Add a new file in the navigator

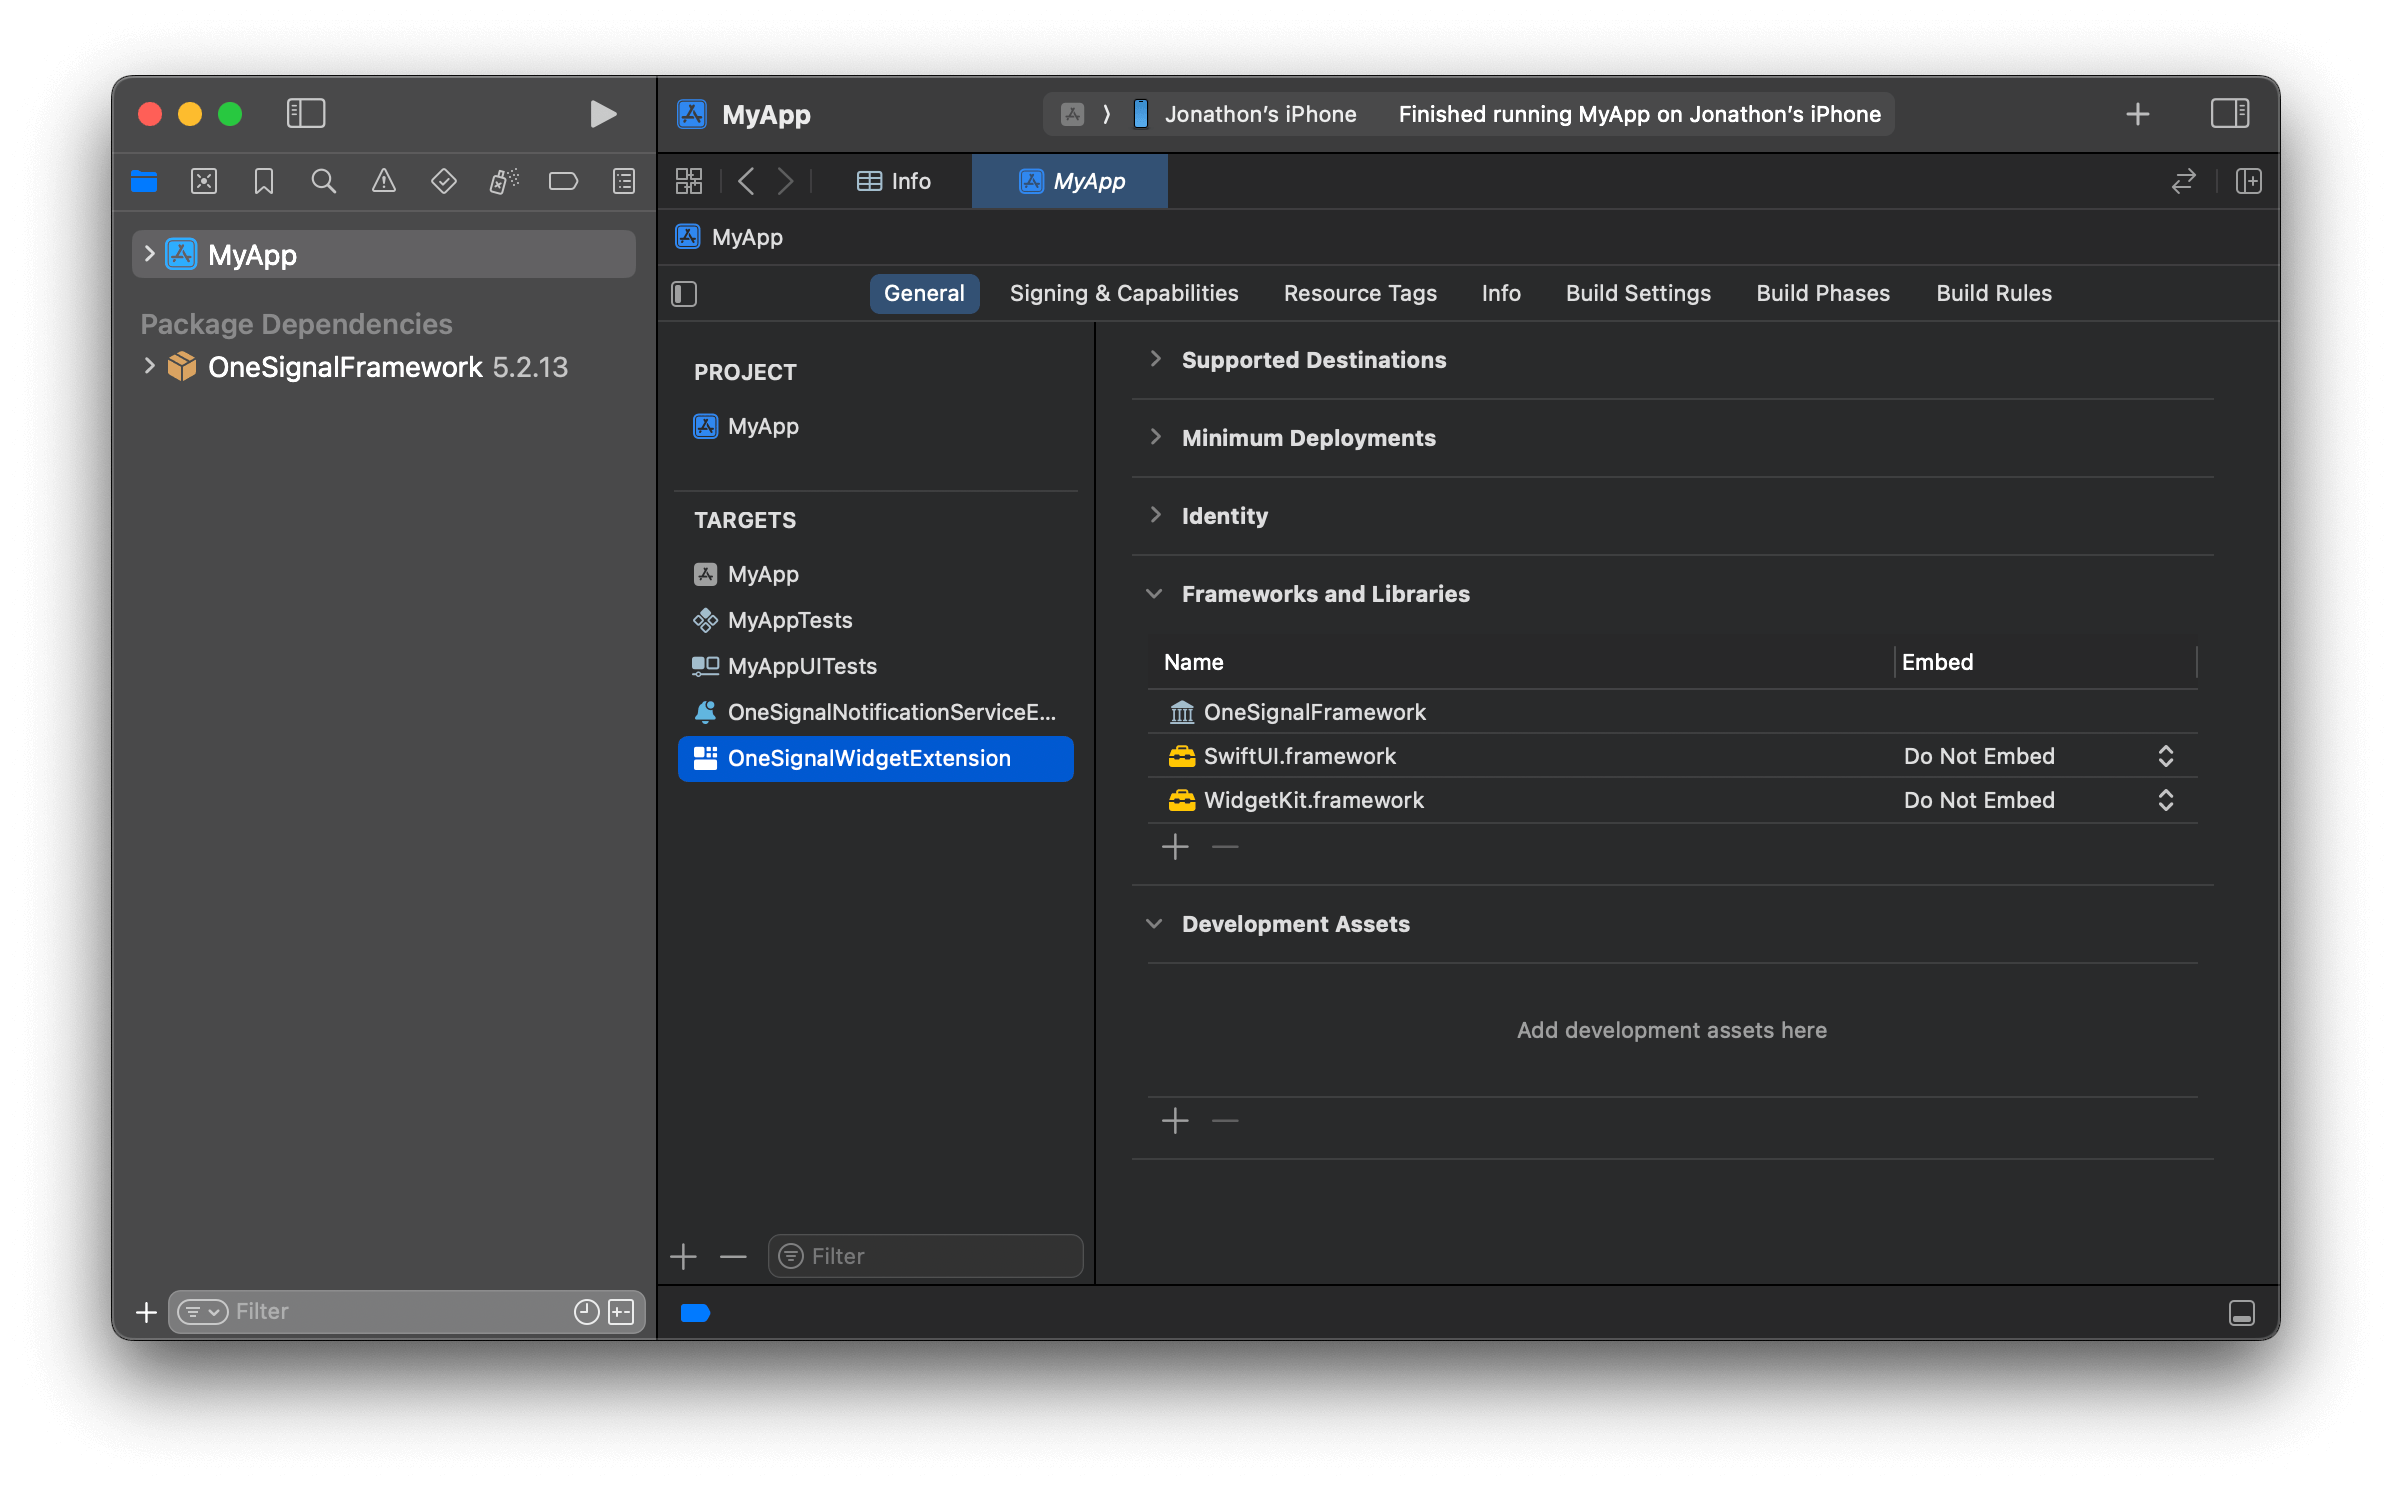[x=146, y=1311]
